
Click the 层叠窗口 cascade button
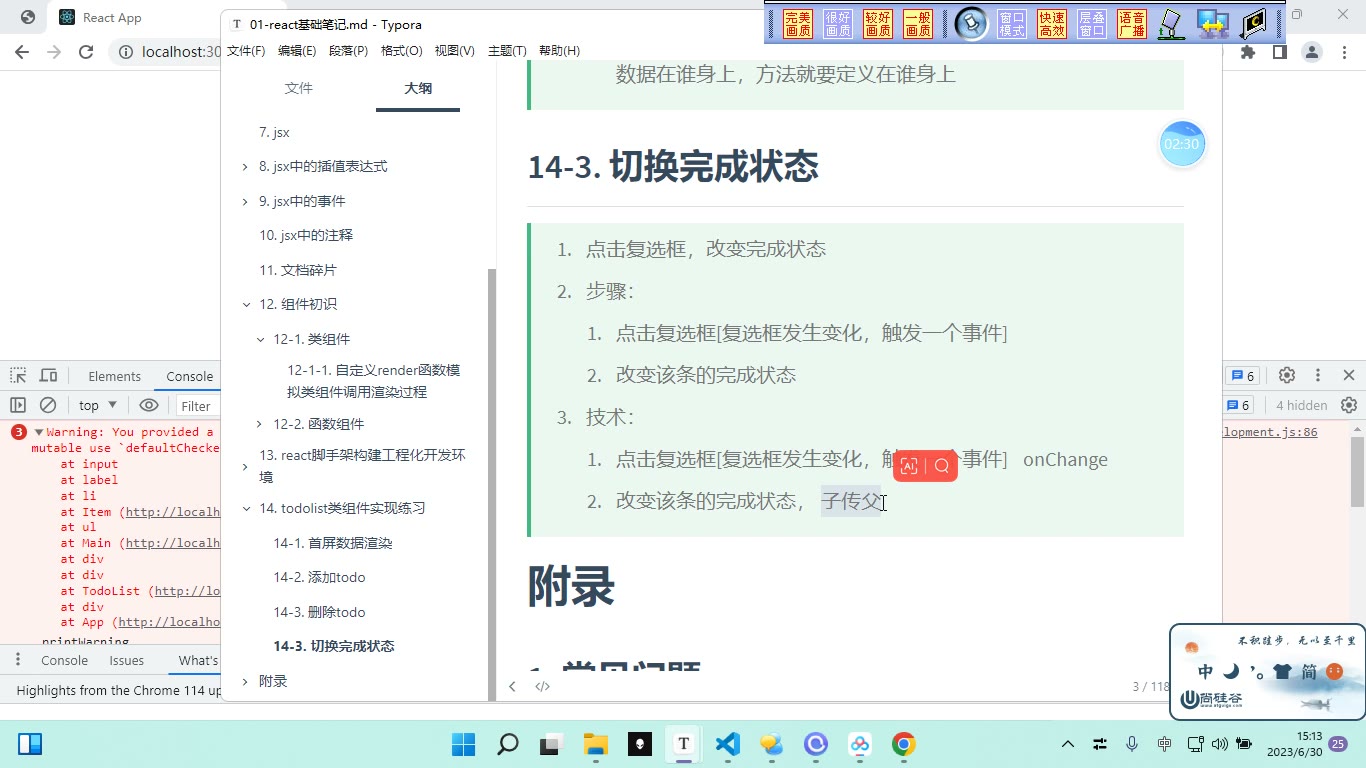(x=1092, y=24)
